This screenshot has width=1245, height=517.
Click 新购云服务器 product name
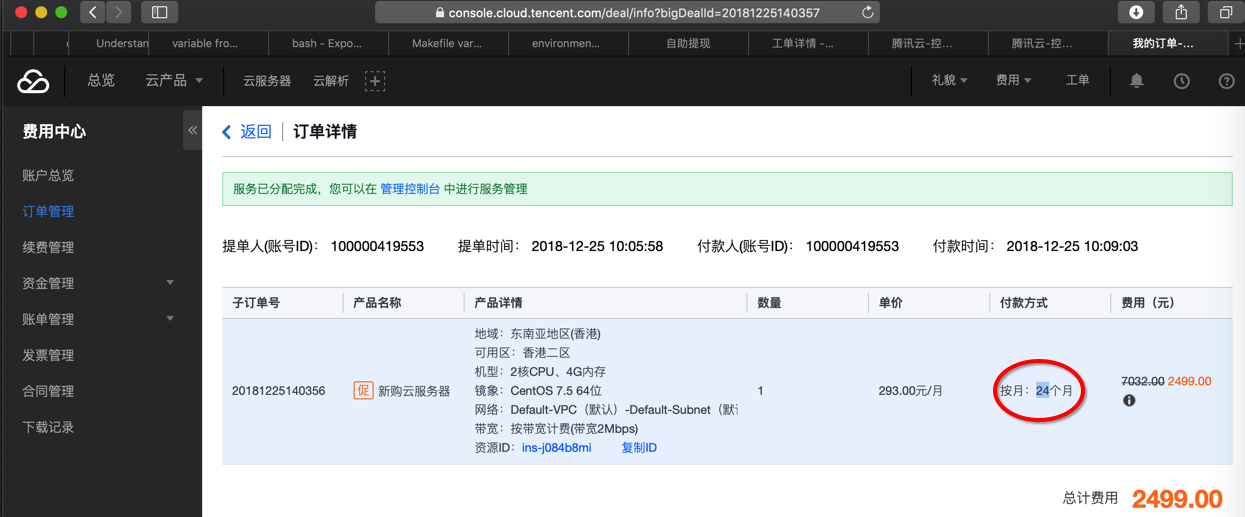coord(414,391)
